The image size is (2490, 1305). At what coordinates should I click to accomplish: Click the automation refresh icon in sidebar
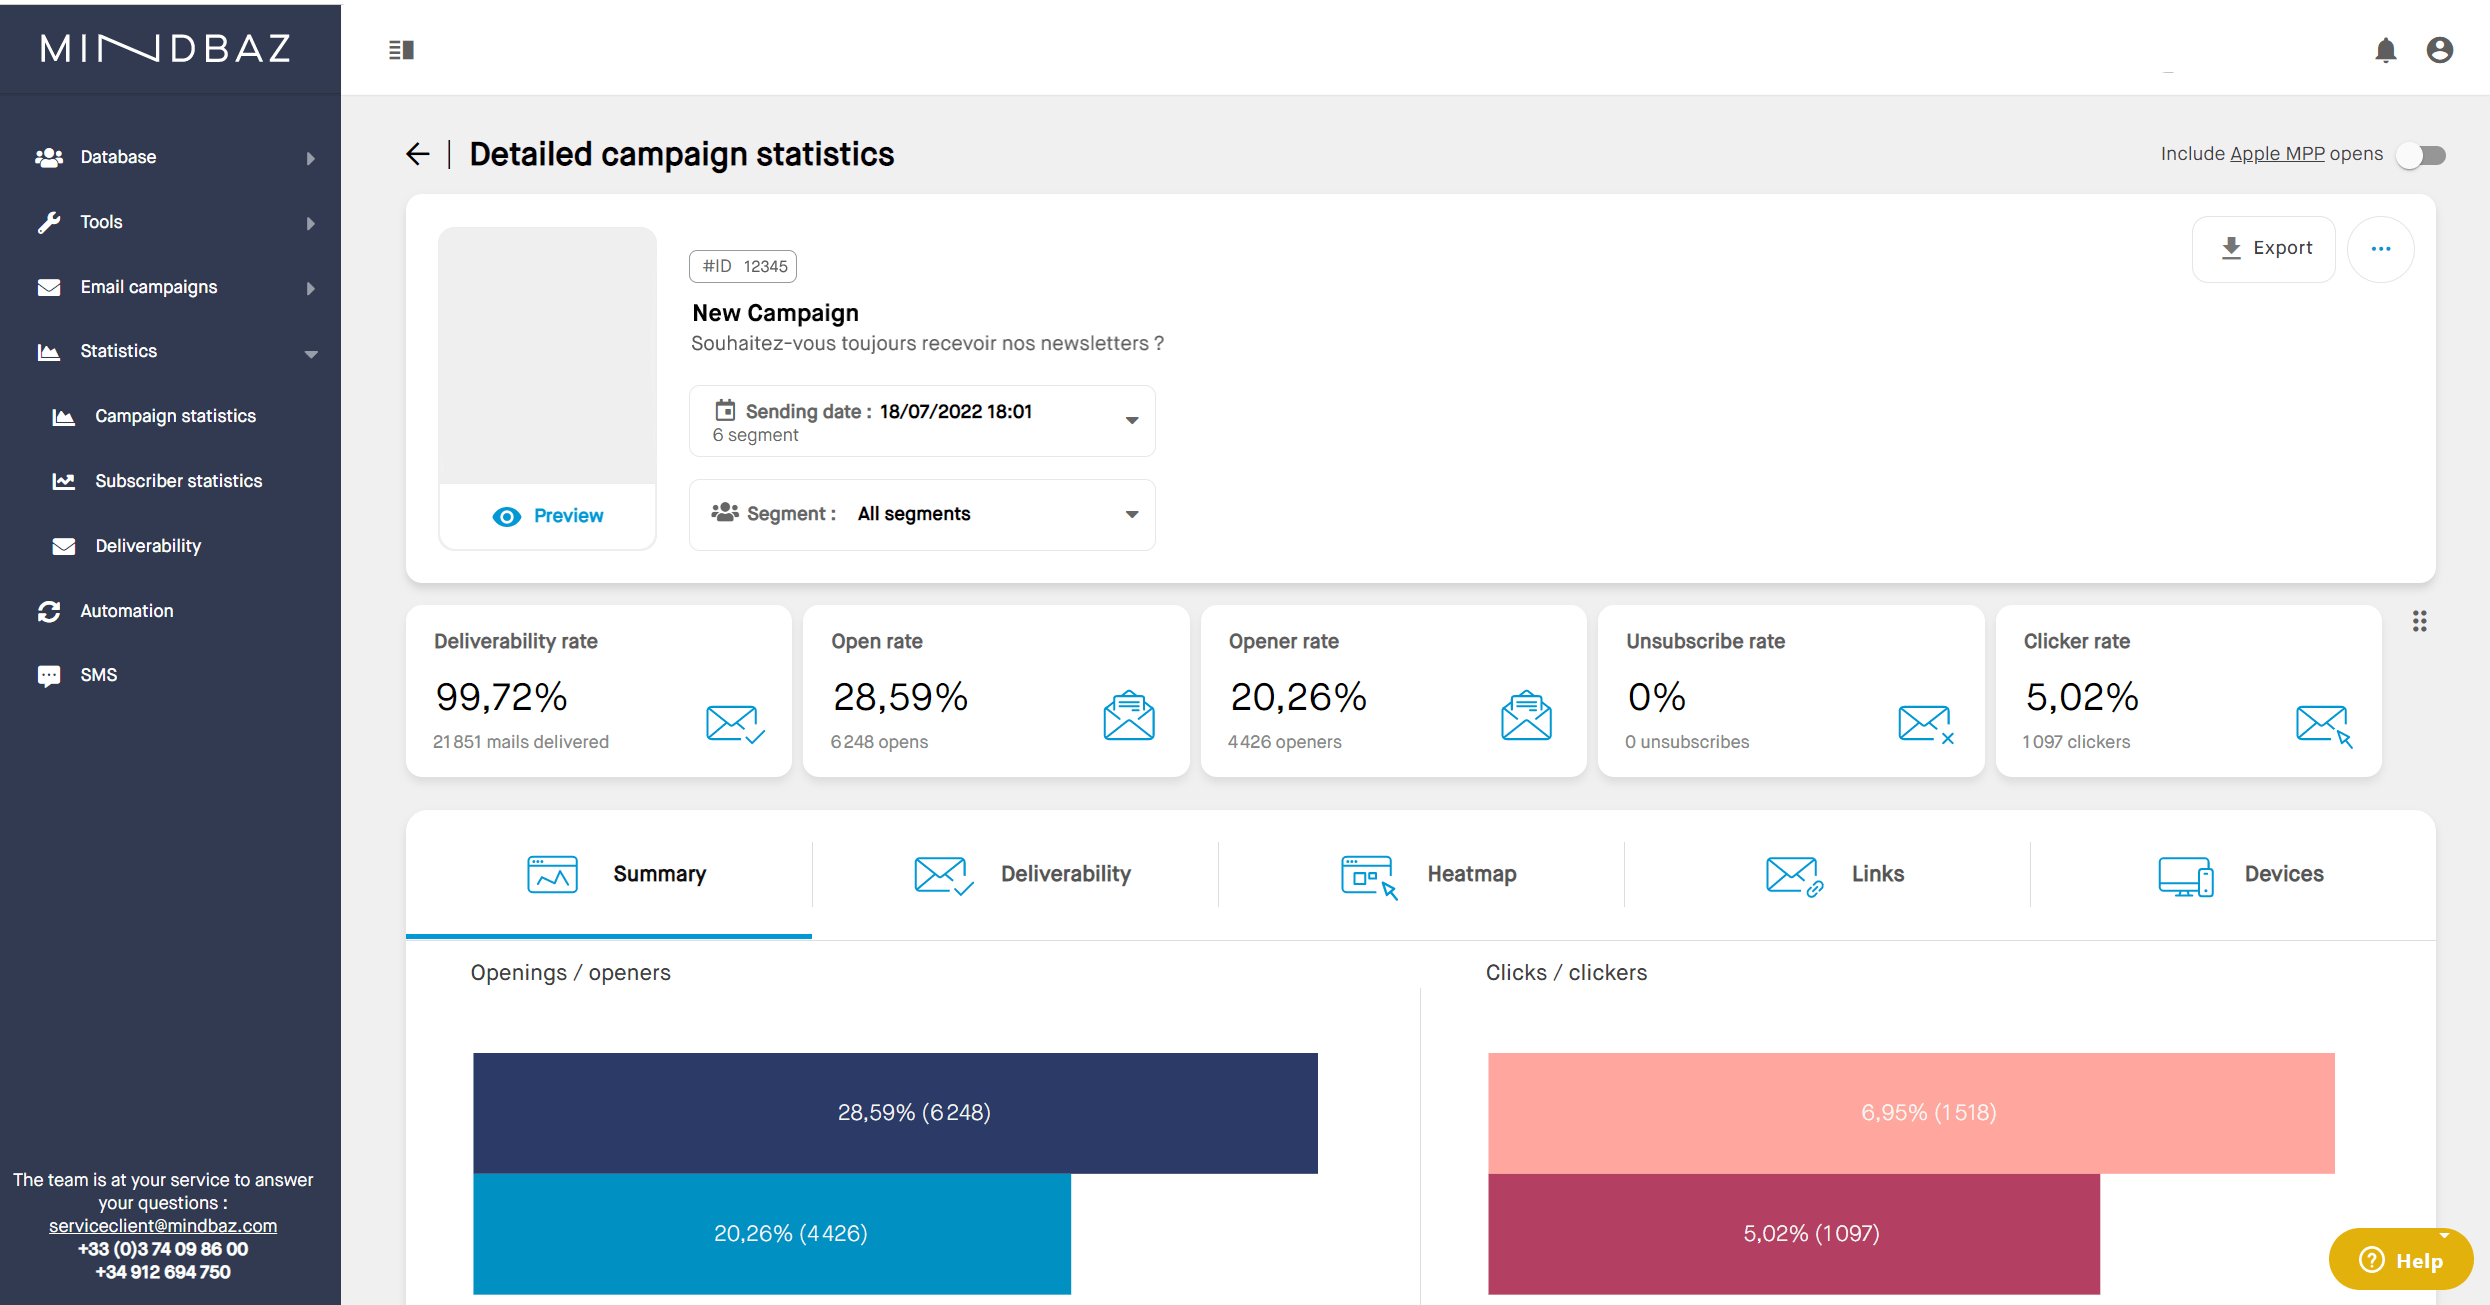pyautogui.click(x=49, y=610)
